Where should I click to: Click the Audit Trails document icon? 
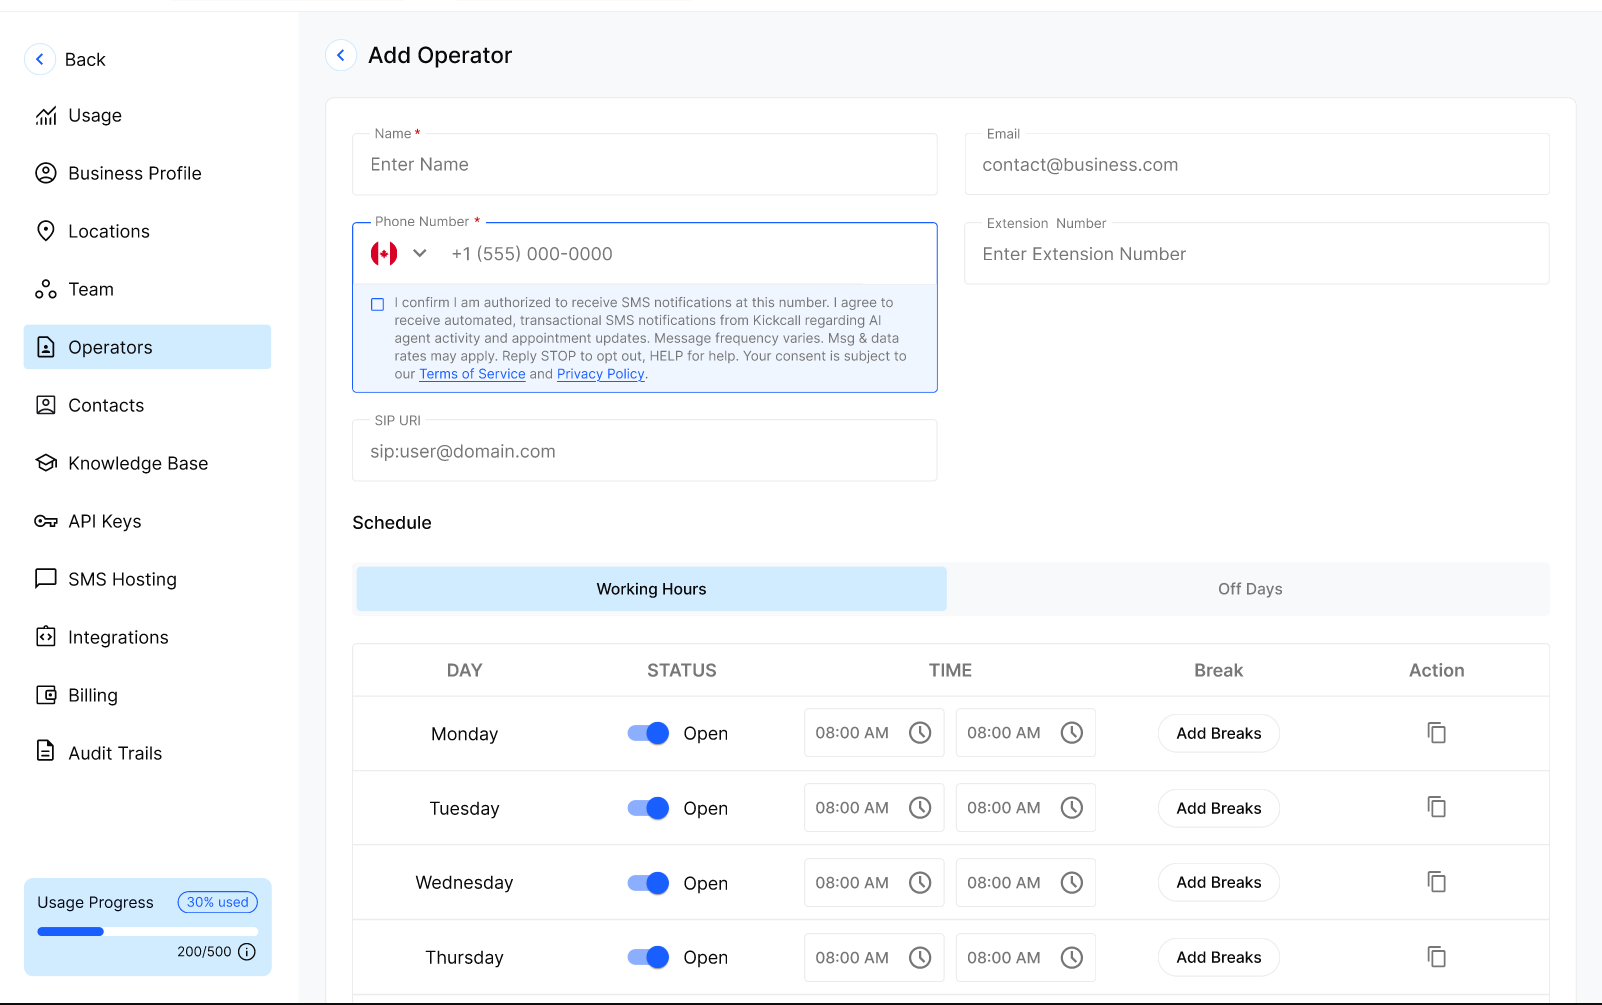[x=46, y=751]
